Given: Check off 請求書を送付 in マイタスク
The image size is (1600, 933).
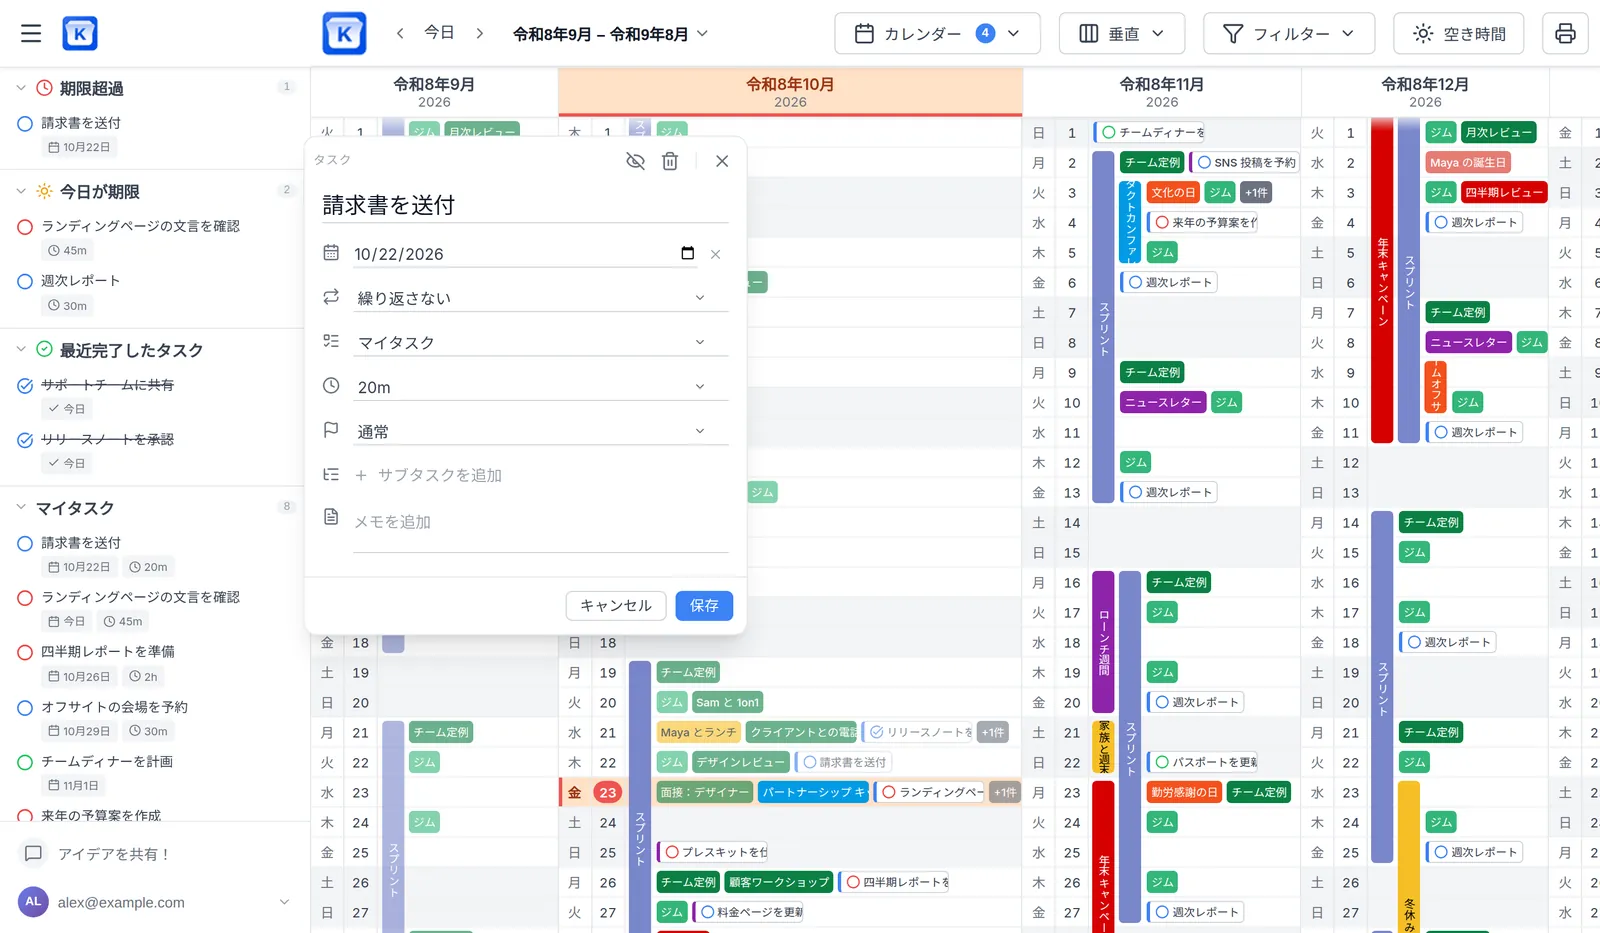Looking at the screenshot, I should click(x=25, y=544).
